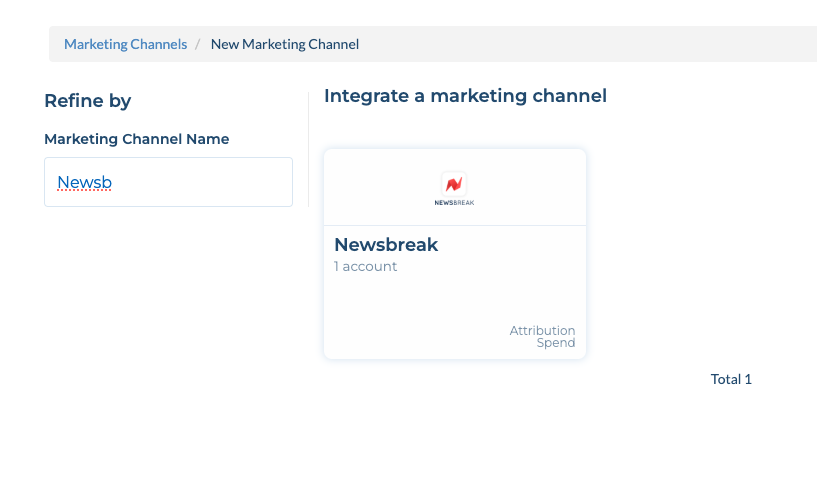Focus the Marketing Channel Name search field

[x=168, y=182]
